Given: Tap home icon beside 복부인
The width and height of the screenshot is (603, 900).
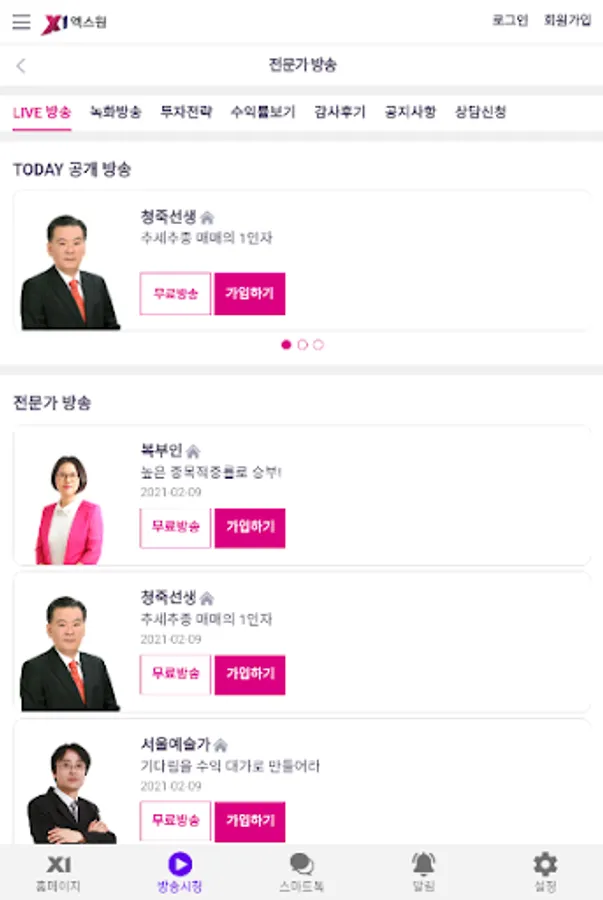Looking at the screenshot, I should pos(193,451).
